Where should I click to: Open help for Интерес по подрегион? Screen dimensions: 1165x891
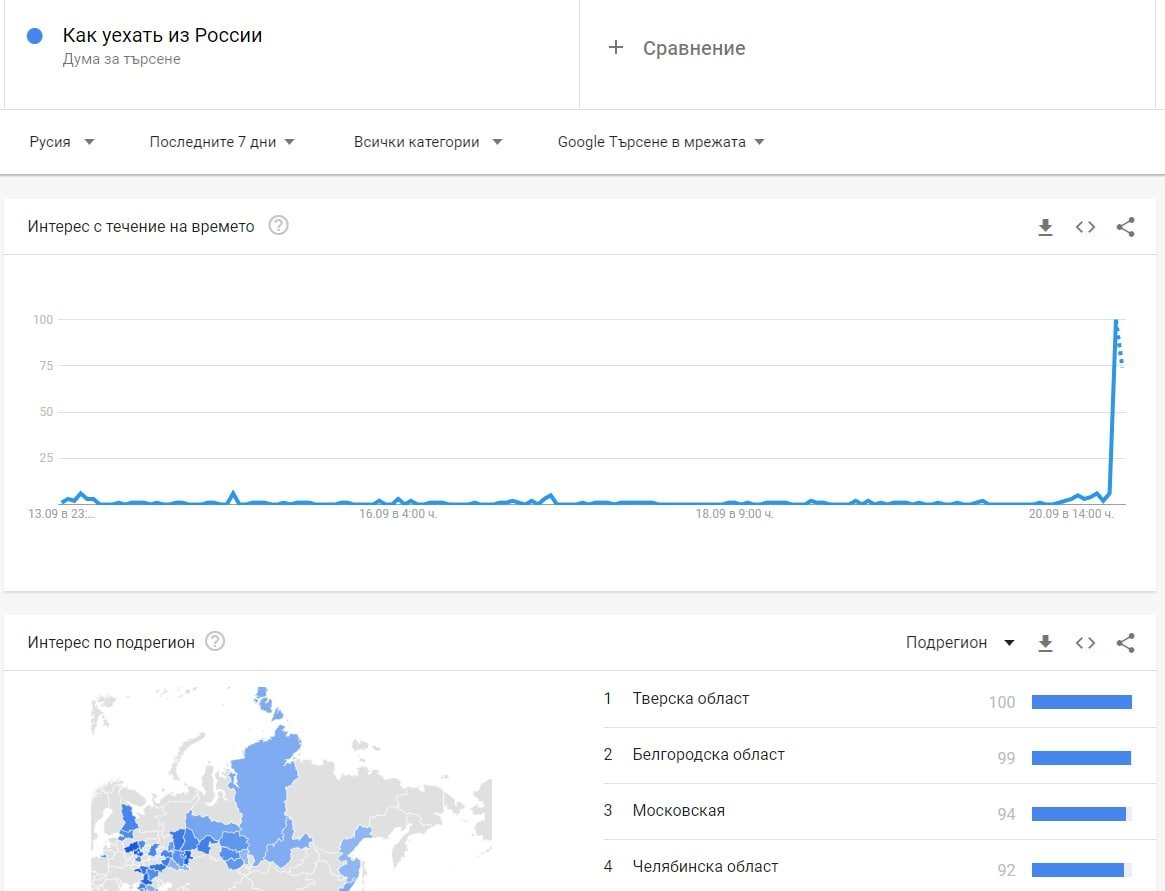click(215, 642)
